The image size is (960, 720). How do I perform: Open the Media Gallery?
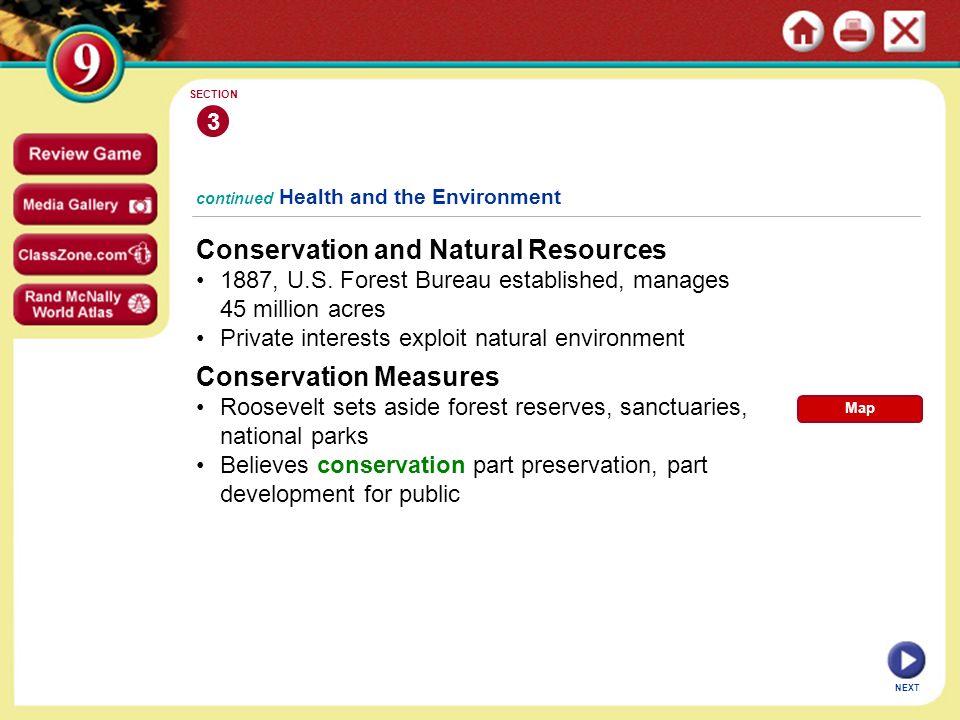click(x=85, y=204)
